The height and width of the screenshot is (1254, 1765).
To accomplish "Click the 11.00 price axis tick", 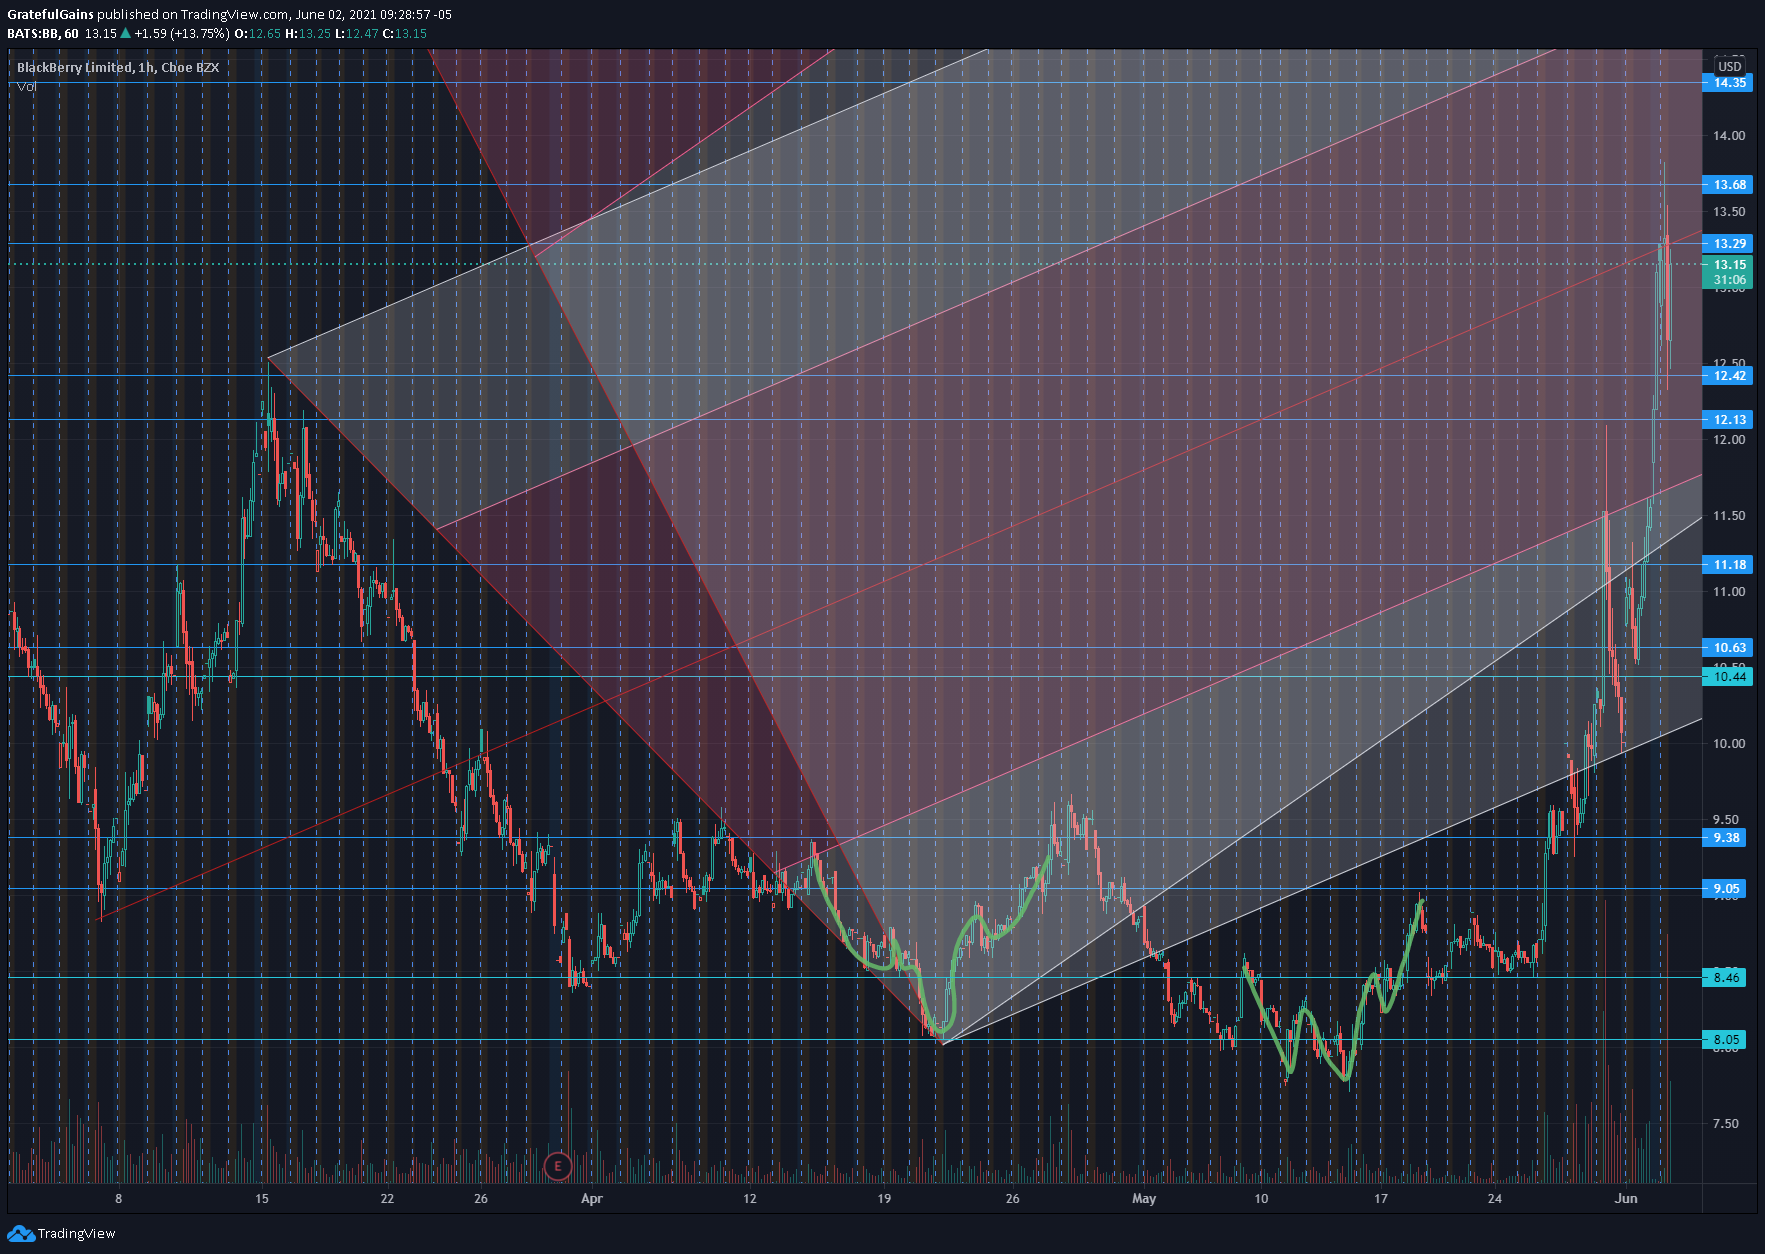I will pyautogui.click(x=1729, y=592).
